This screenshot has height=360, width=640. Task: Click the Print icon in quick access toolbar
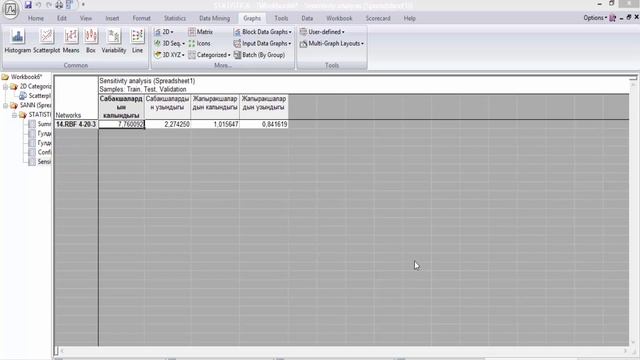[60, 5]
